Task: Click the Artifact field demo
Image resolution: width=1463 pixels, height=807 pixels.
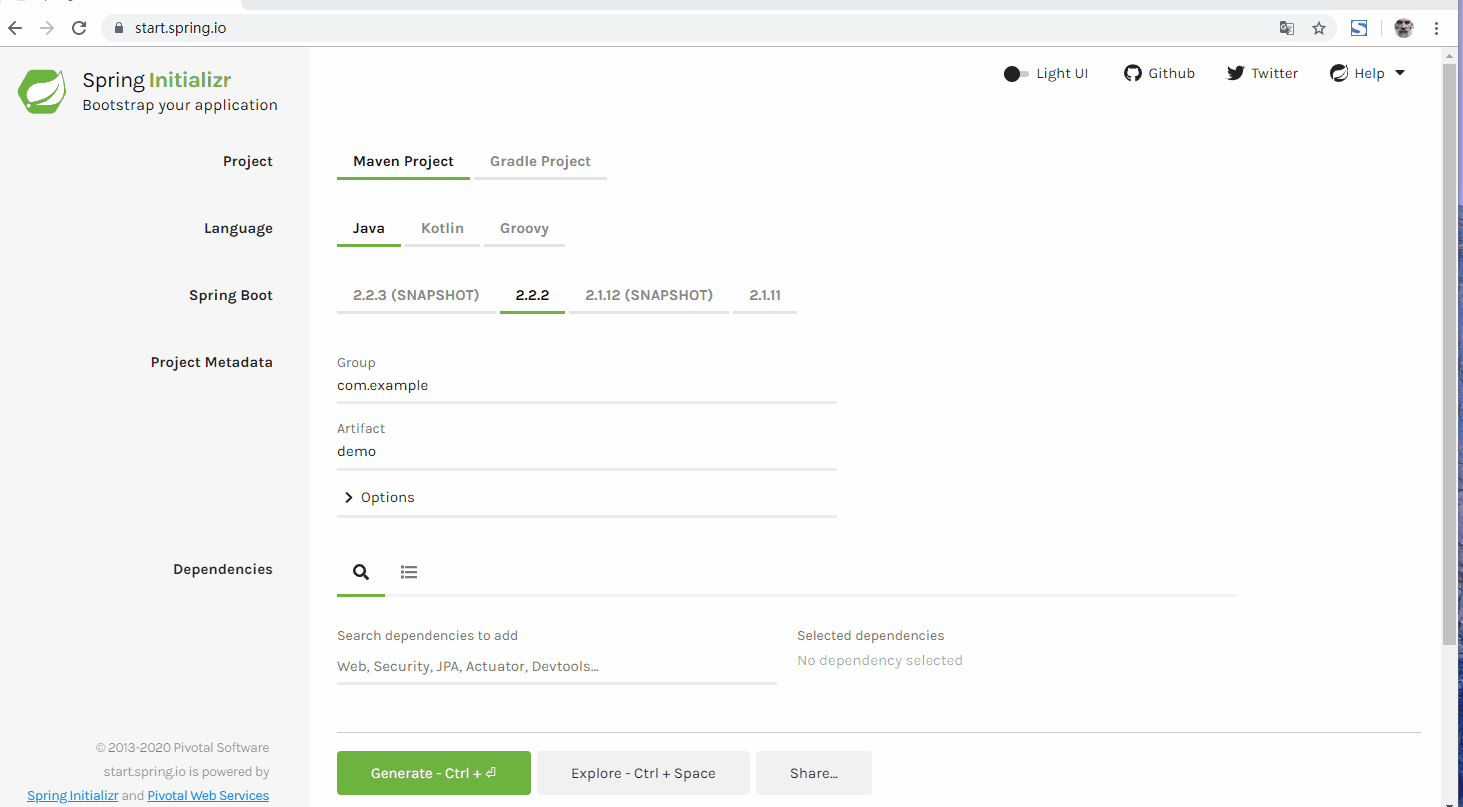Action: click(x=586, y=452)
